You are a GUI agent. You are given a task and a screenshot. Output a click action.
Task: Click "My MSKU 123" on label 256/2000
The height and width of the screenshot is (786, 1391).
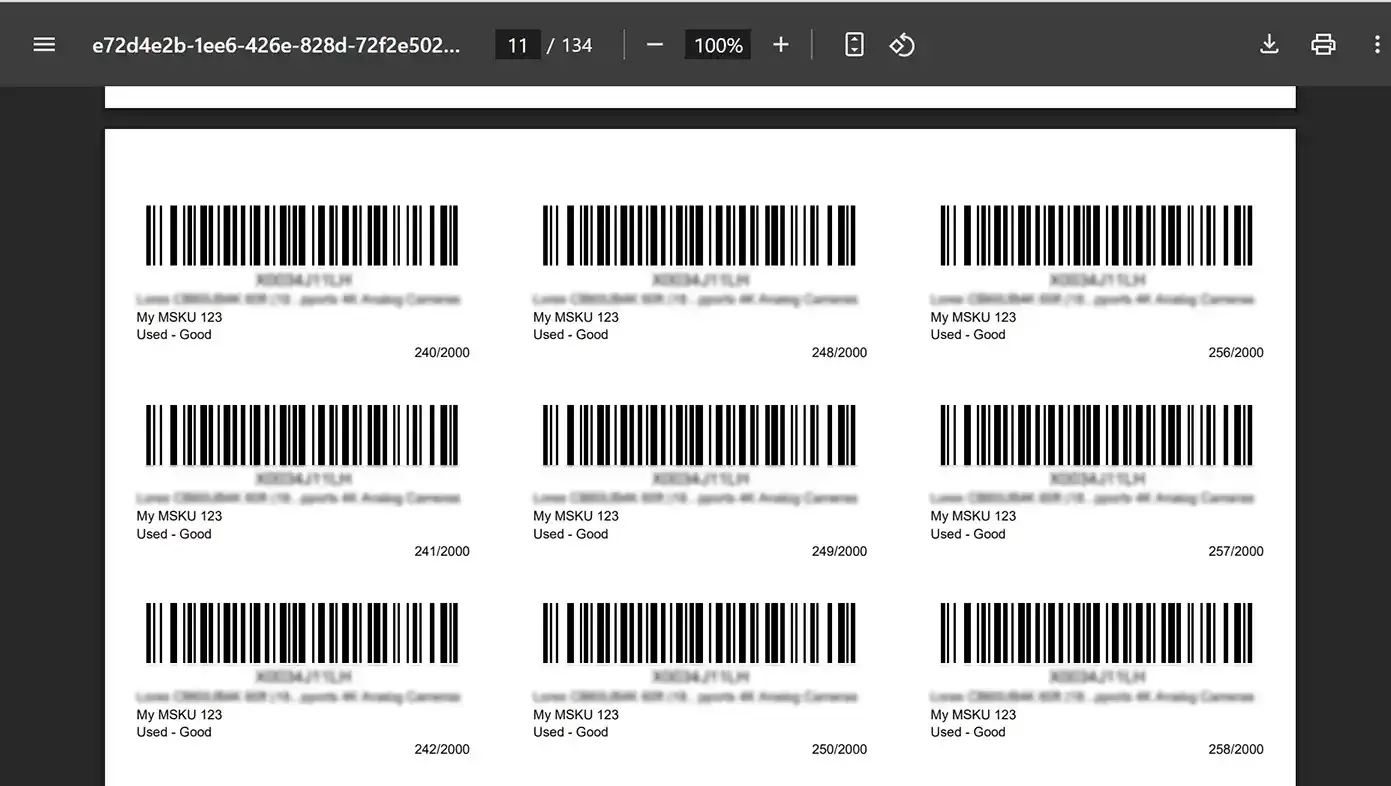pyautogui.click(x=973, y=317)
